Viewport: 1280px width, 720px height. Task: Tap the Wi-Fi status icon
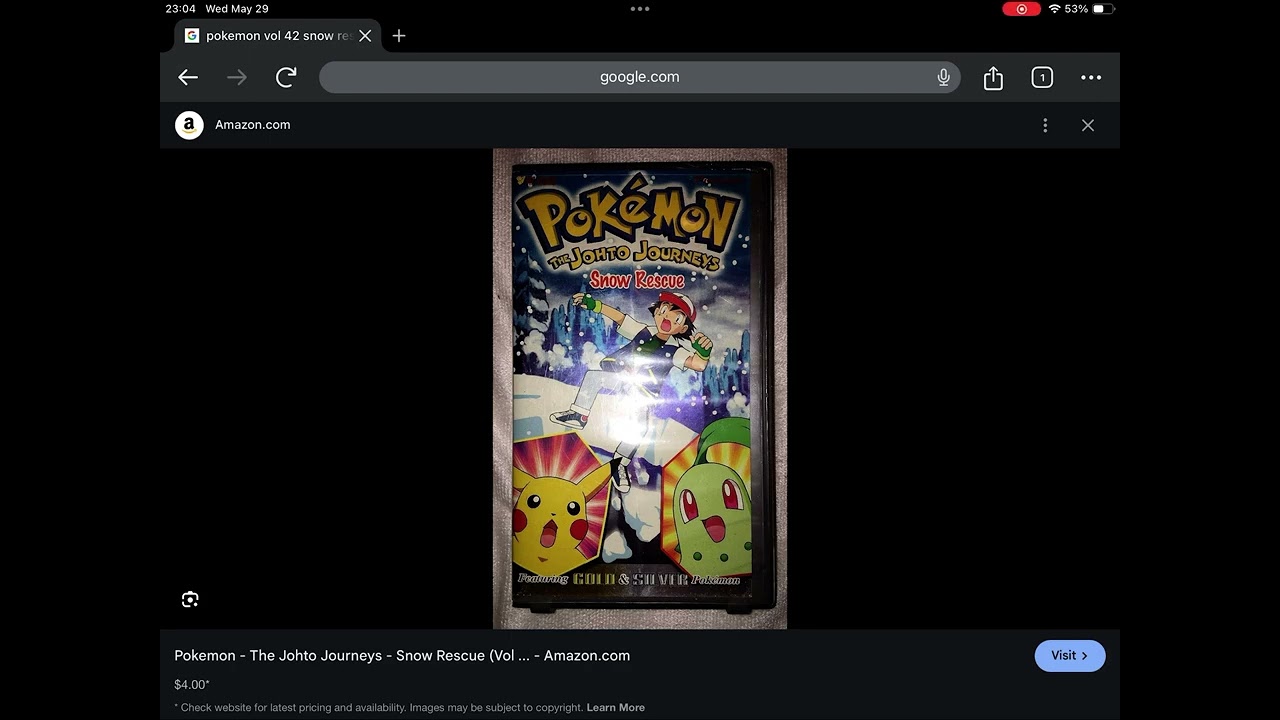1054,9
